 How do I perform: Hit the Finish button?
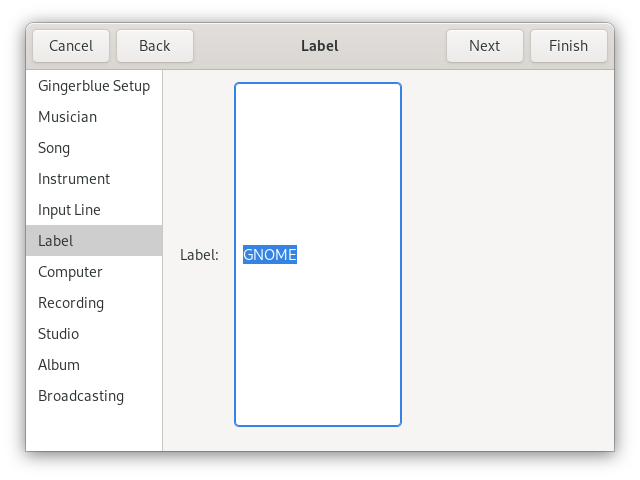point(568,46)
